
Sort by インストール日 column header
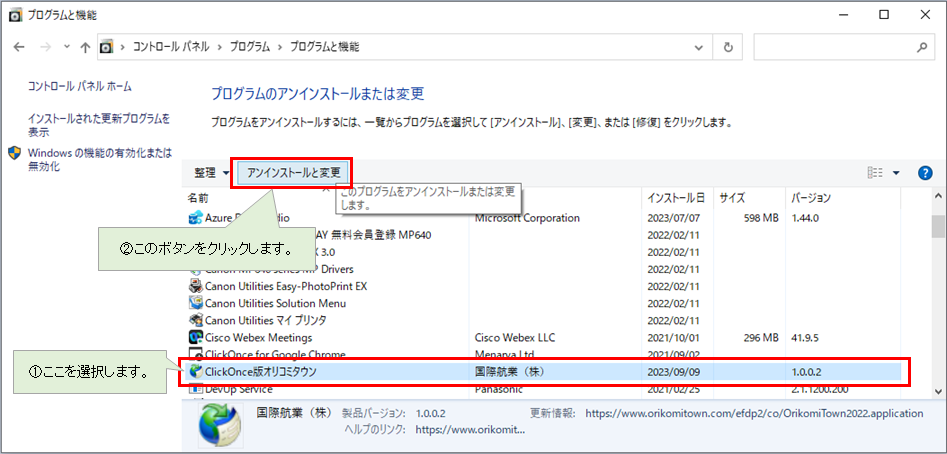pyautogui.click(x=676, y=197)
